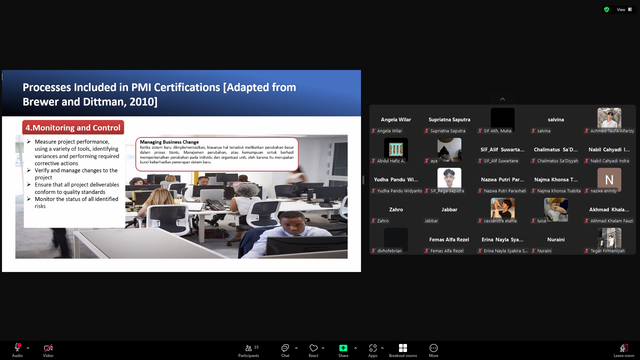Click the muted mic icon by Angela Wilar
This screenshot has height=360, width=640.
[373, 131]
